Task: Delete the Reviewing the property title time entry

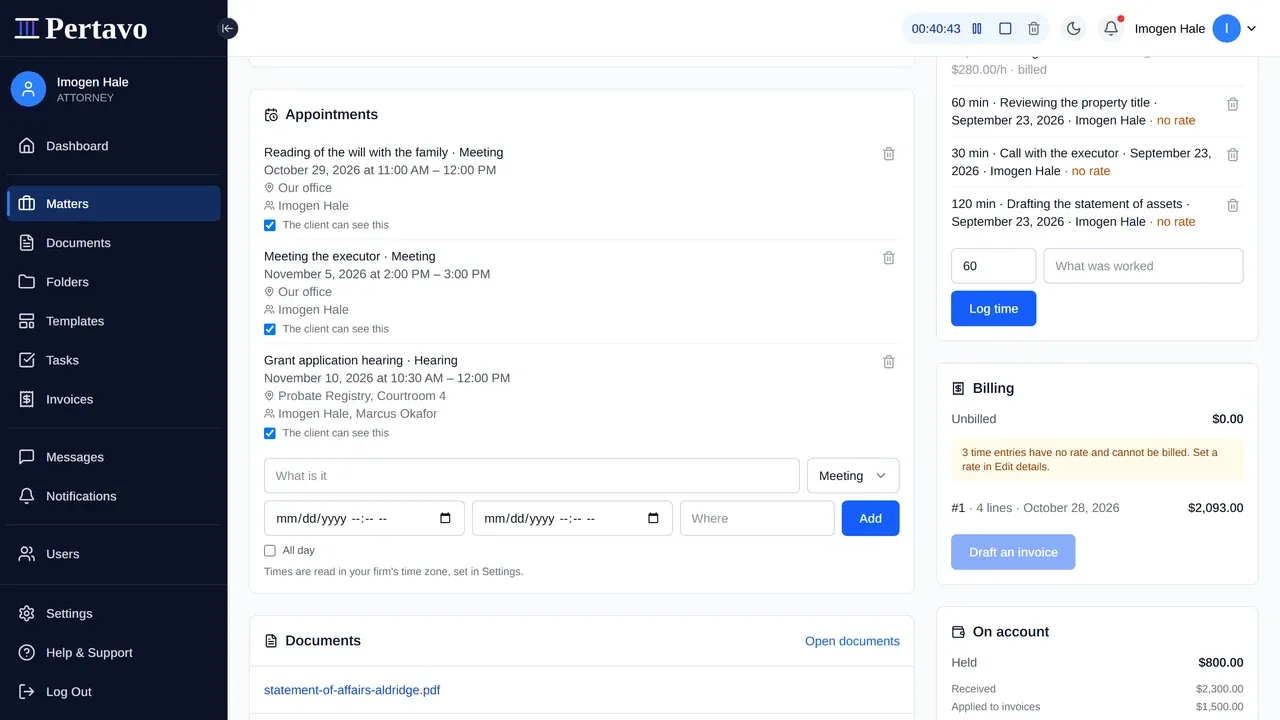Action: [1233, 104]
